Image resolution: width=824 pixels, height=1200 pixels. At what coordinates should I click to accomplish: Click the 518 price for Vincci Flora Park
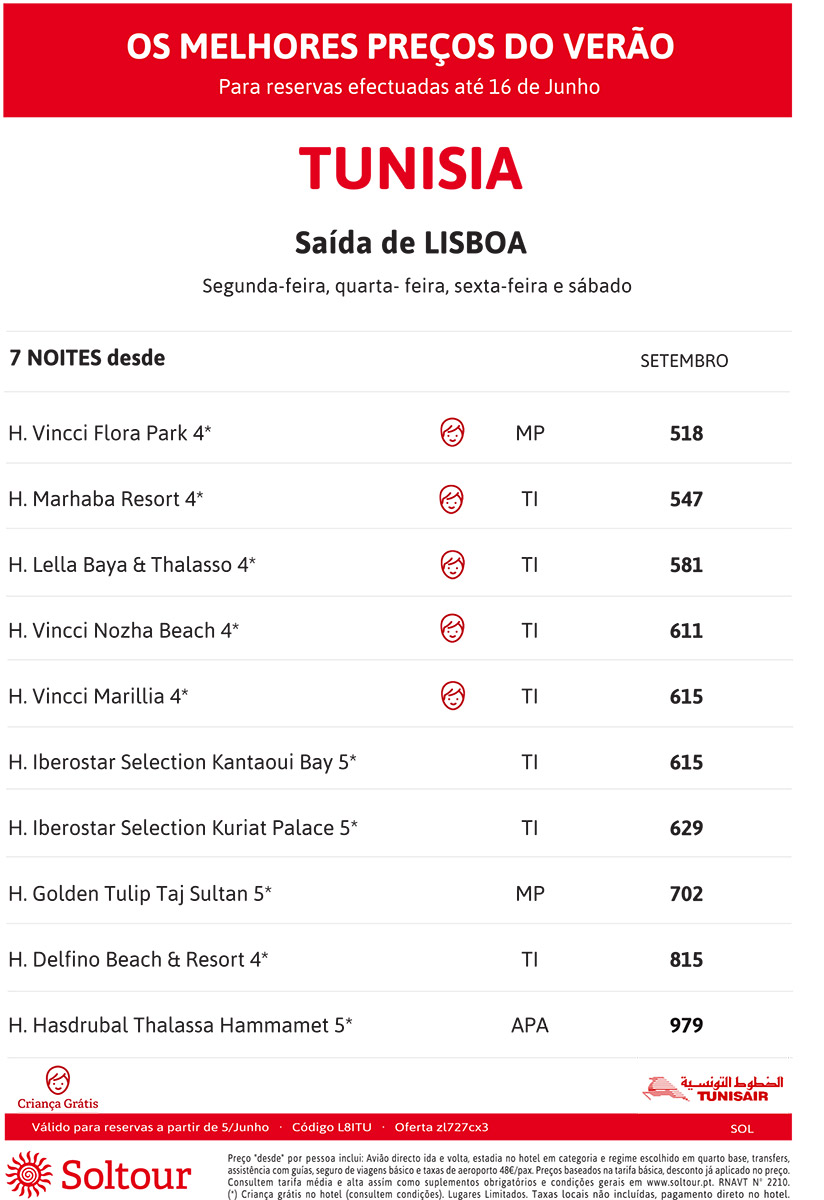click(x=686, y=434)
